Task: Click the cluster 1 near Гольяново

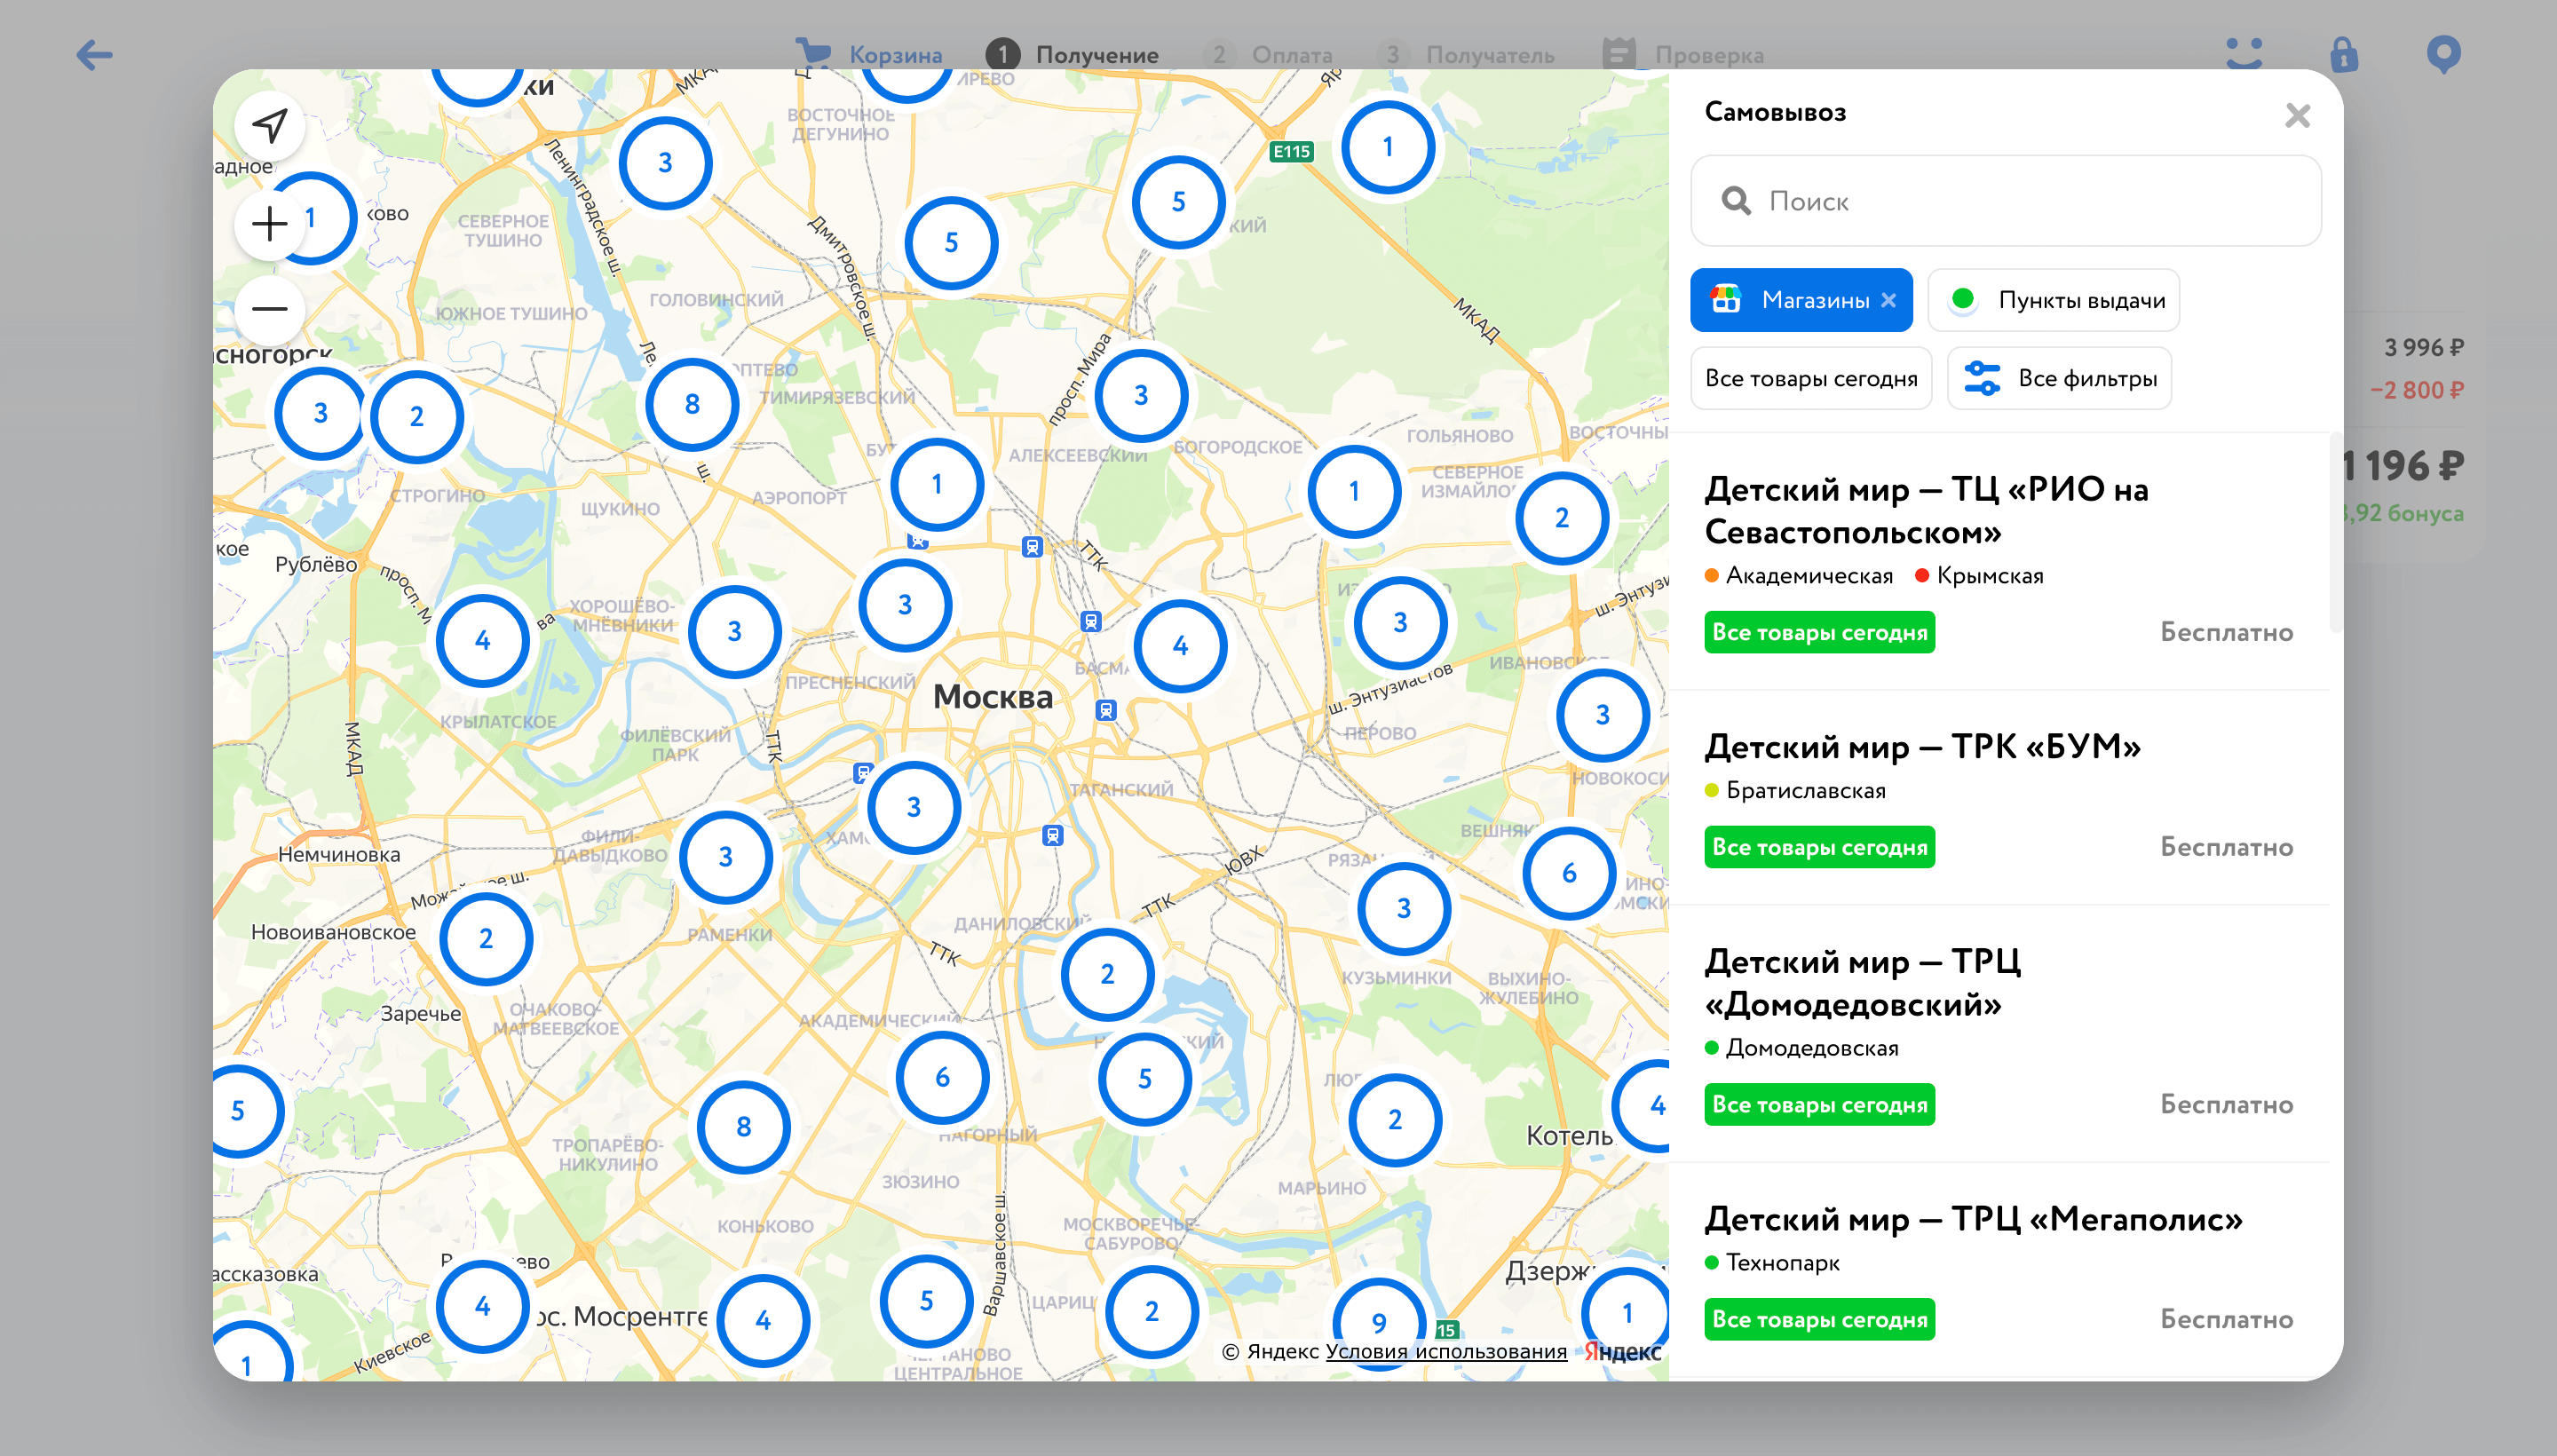Action: point(1354,492)
